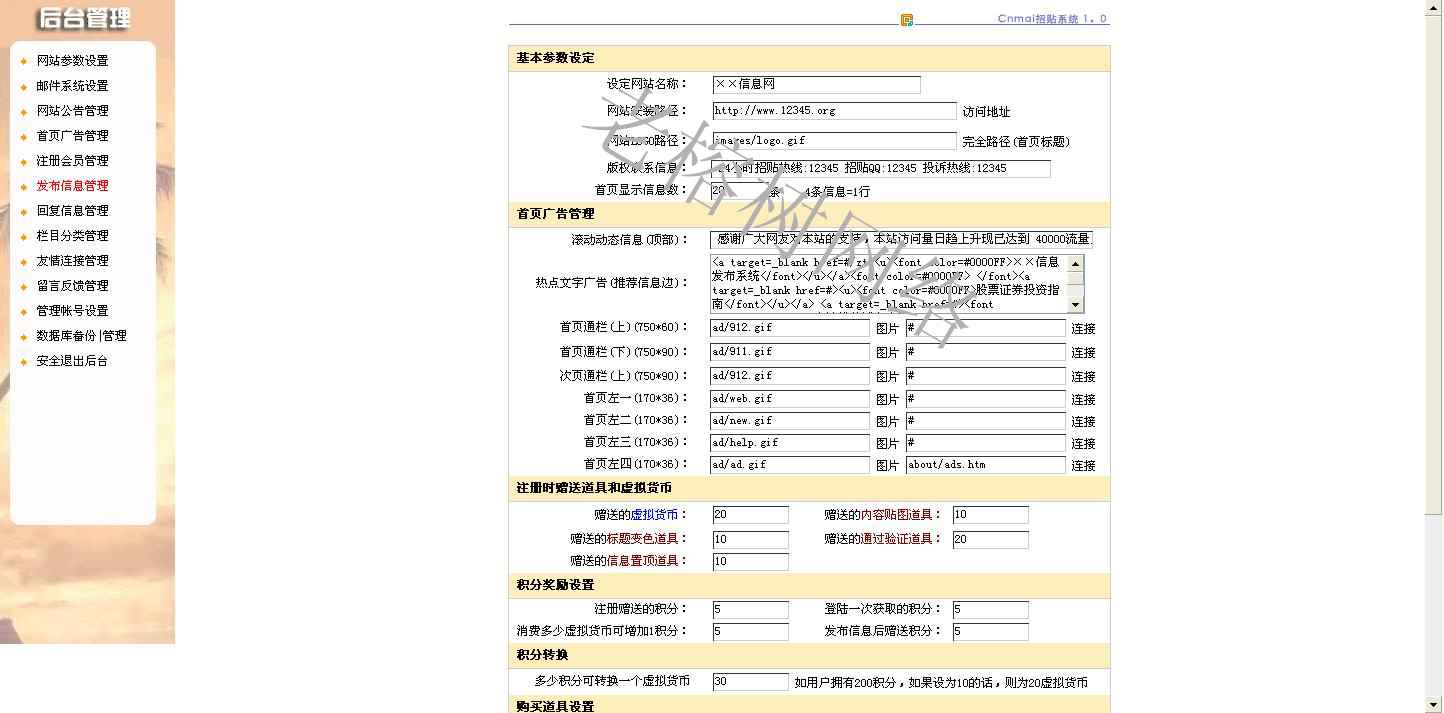Select the highlighted 发布信息管理 entry

point(72,186)
